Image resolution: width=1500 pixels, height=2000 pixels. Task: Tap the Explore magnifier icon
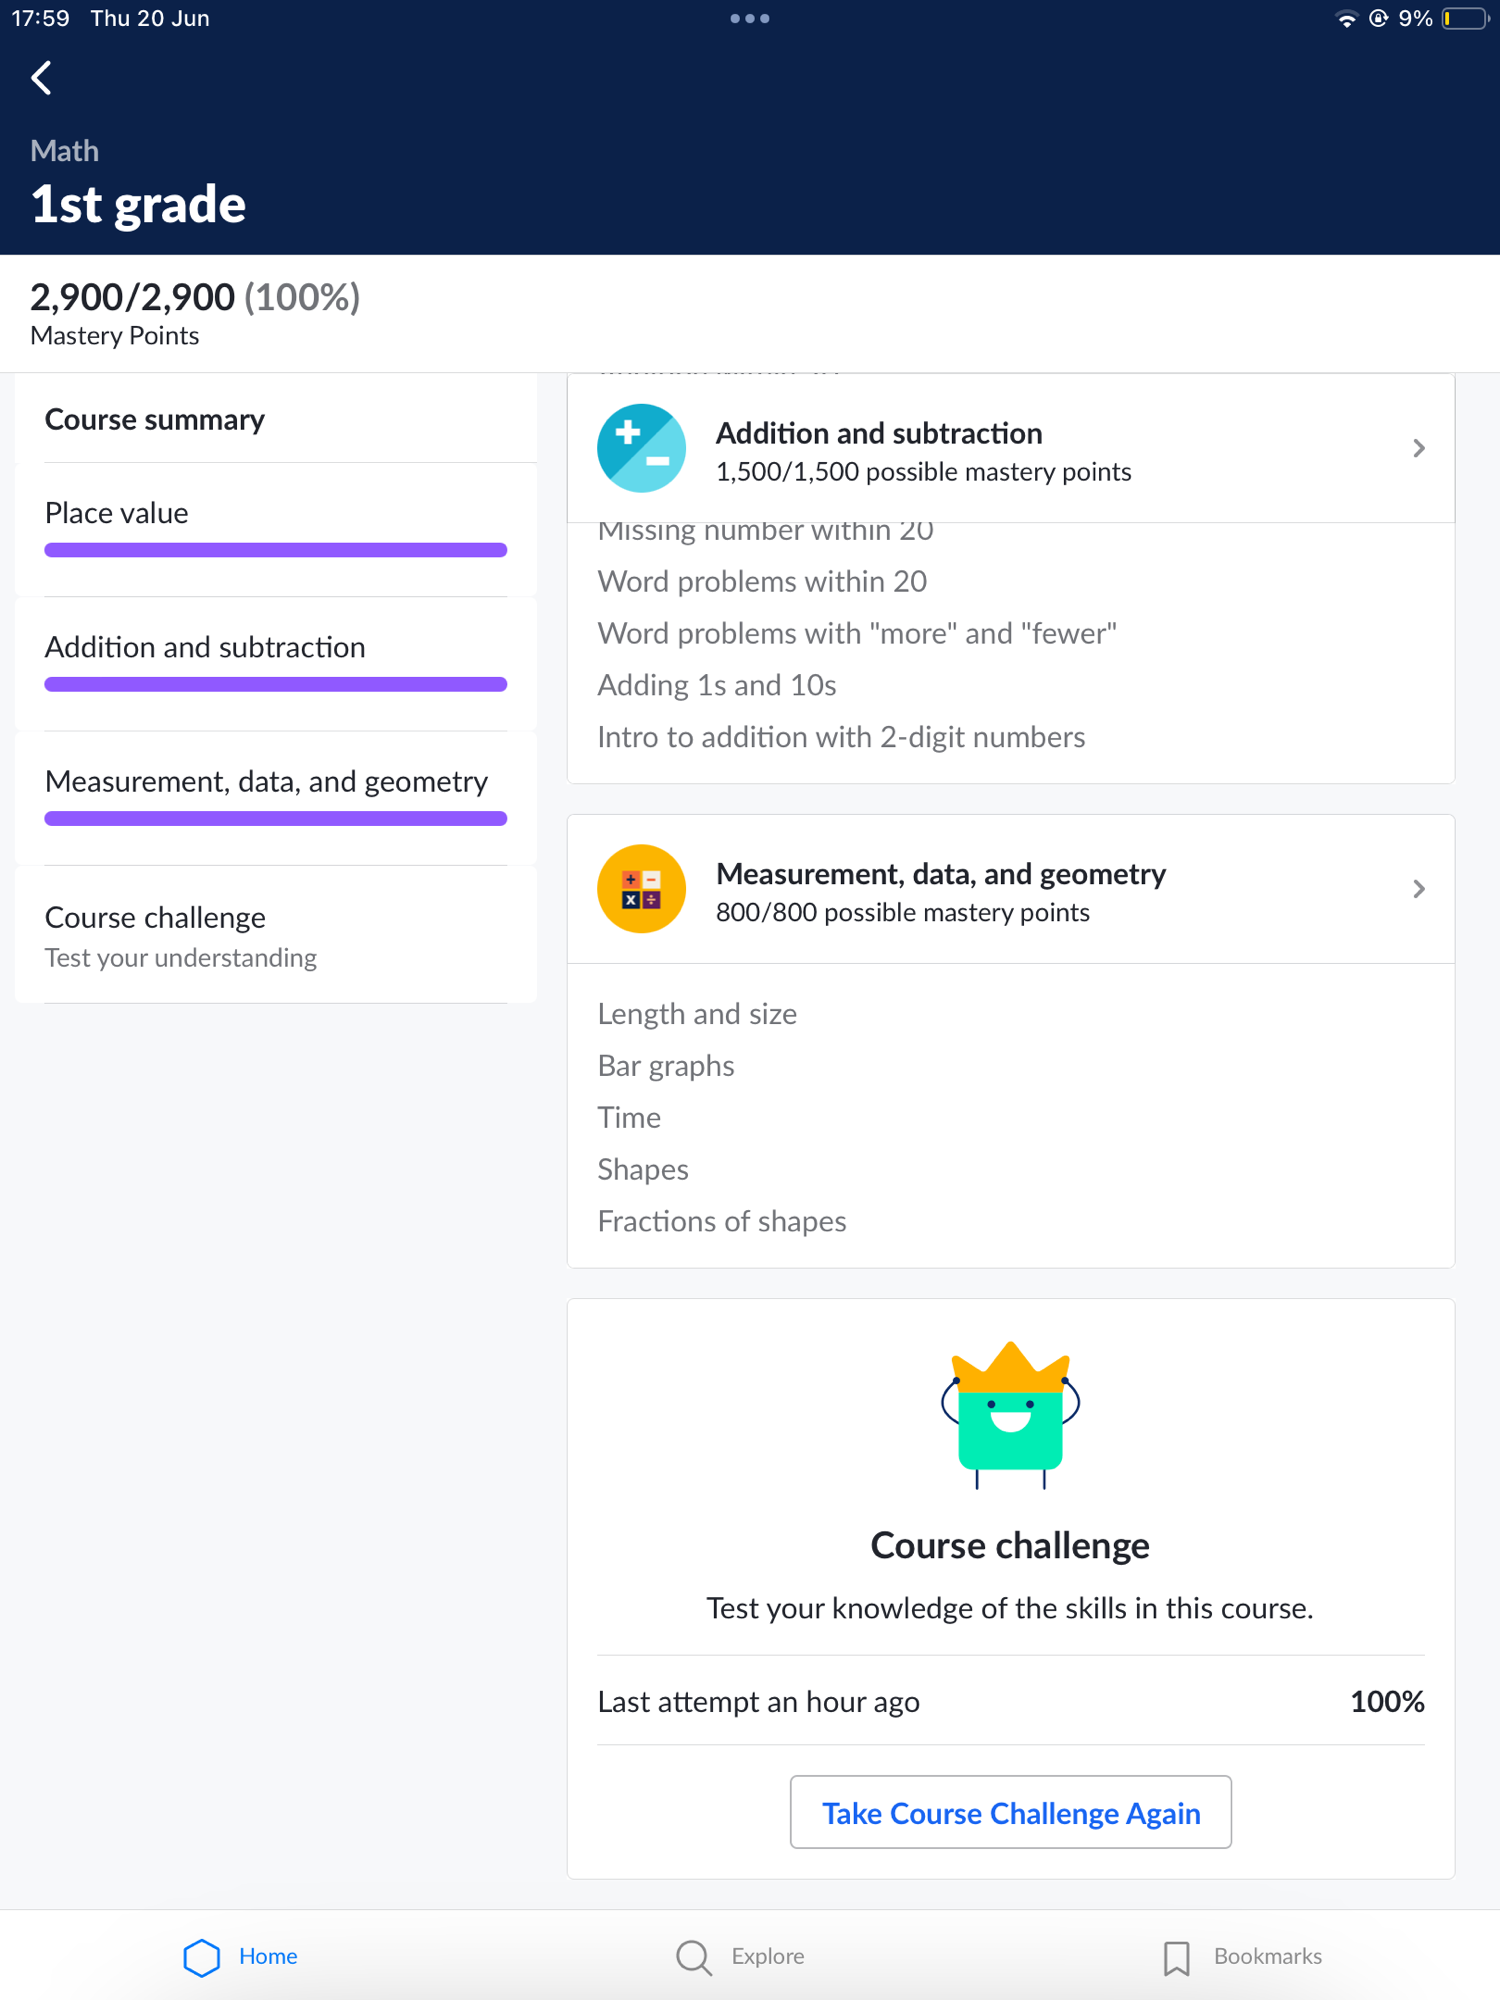(693, 1957)
